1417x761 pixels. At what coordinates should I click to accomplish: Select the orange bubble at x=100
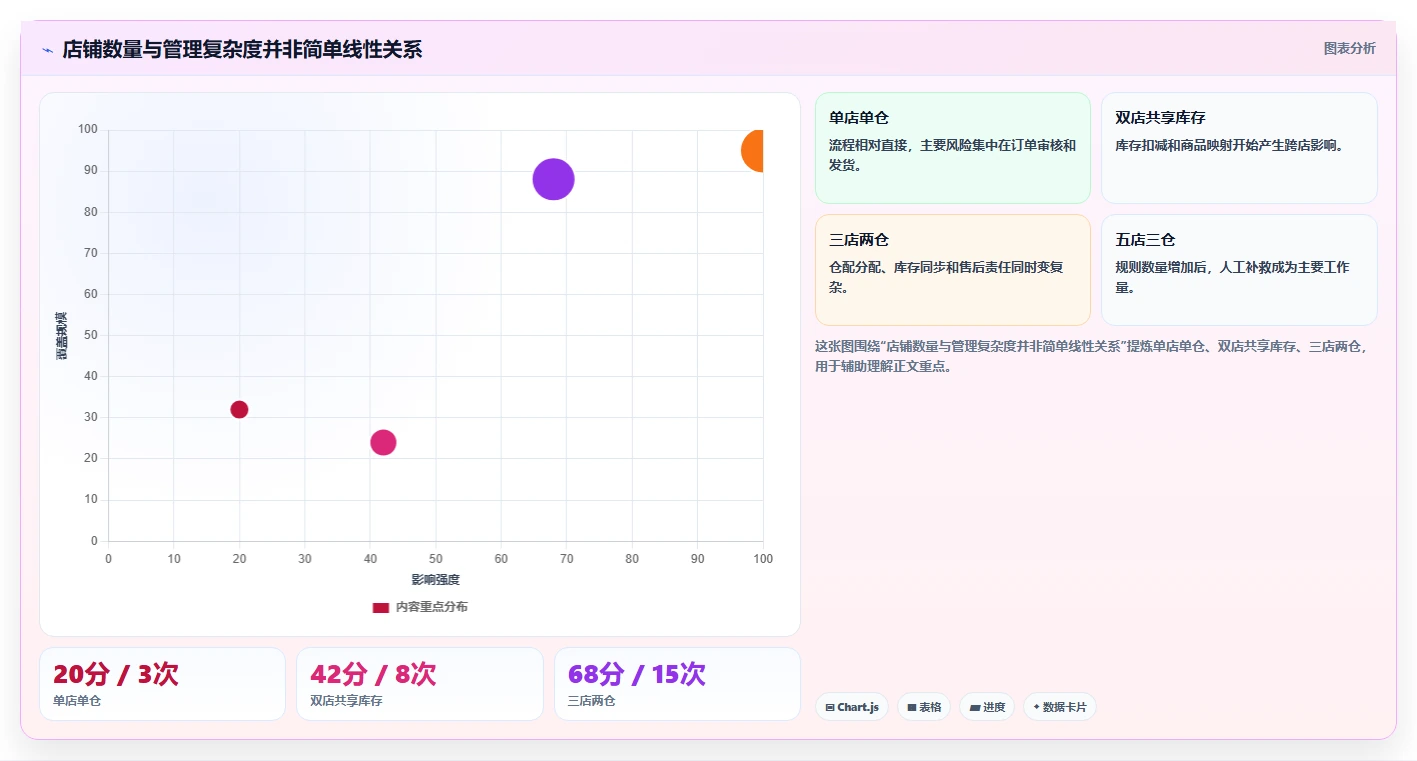pyautogui.click(x=754, y=150)
